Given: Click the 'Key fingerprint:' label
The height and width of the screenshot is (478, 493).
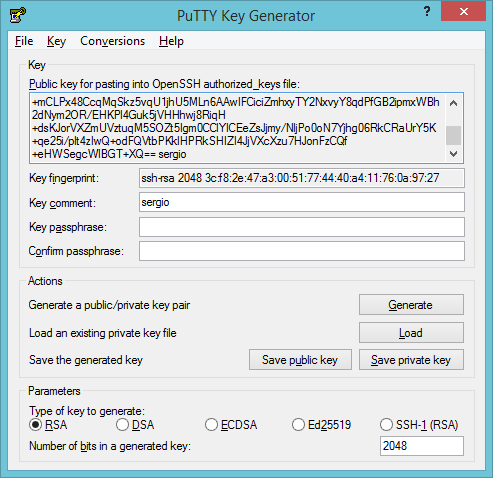Looking at the screenshot, I should click(64, 178).
